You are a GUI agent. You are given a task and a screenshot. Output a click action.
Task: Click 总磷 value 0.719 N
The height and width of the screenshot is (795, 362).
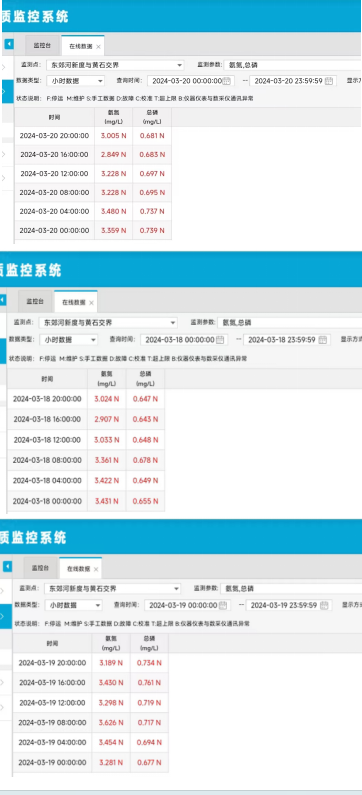tap(149, 703)
